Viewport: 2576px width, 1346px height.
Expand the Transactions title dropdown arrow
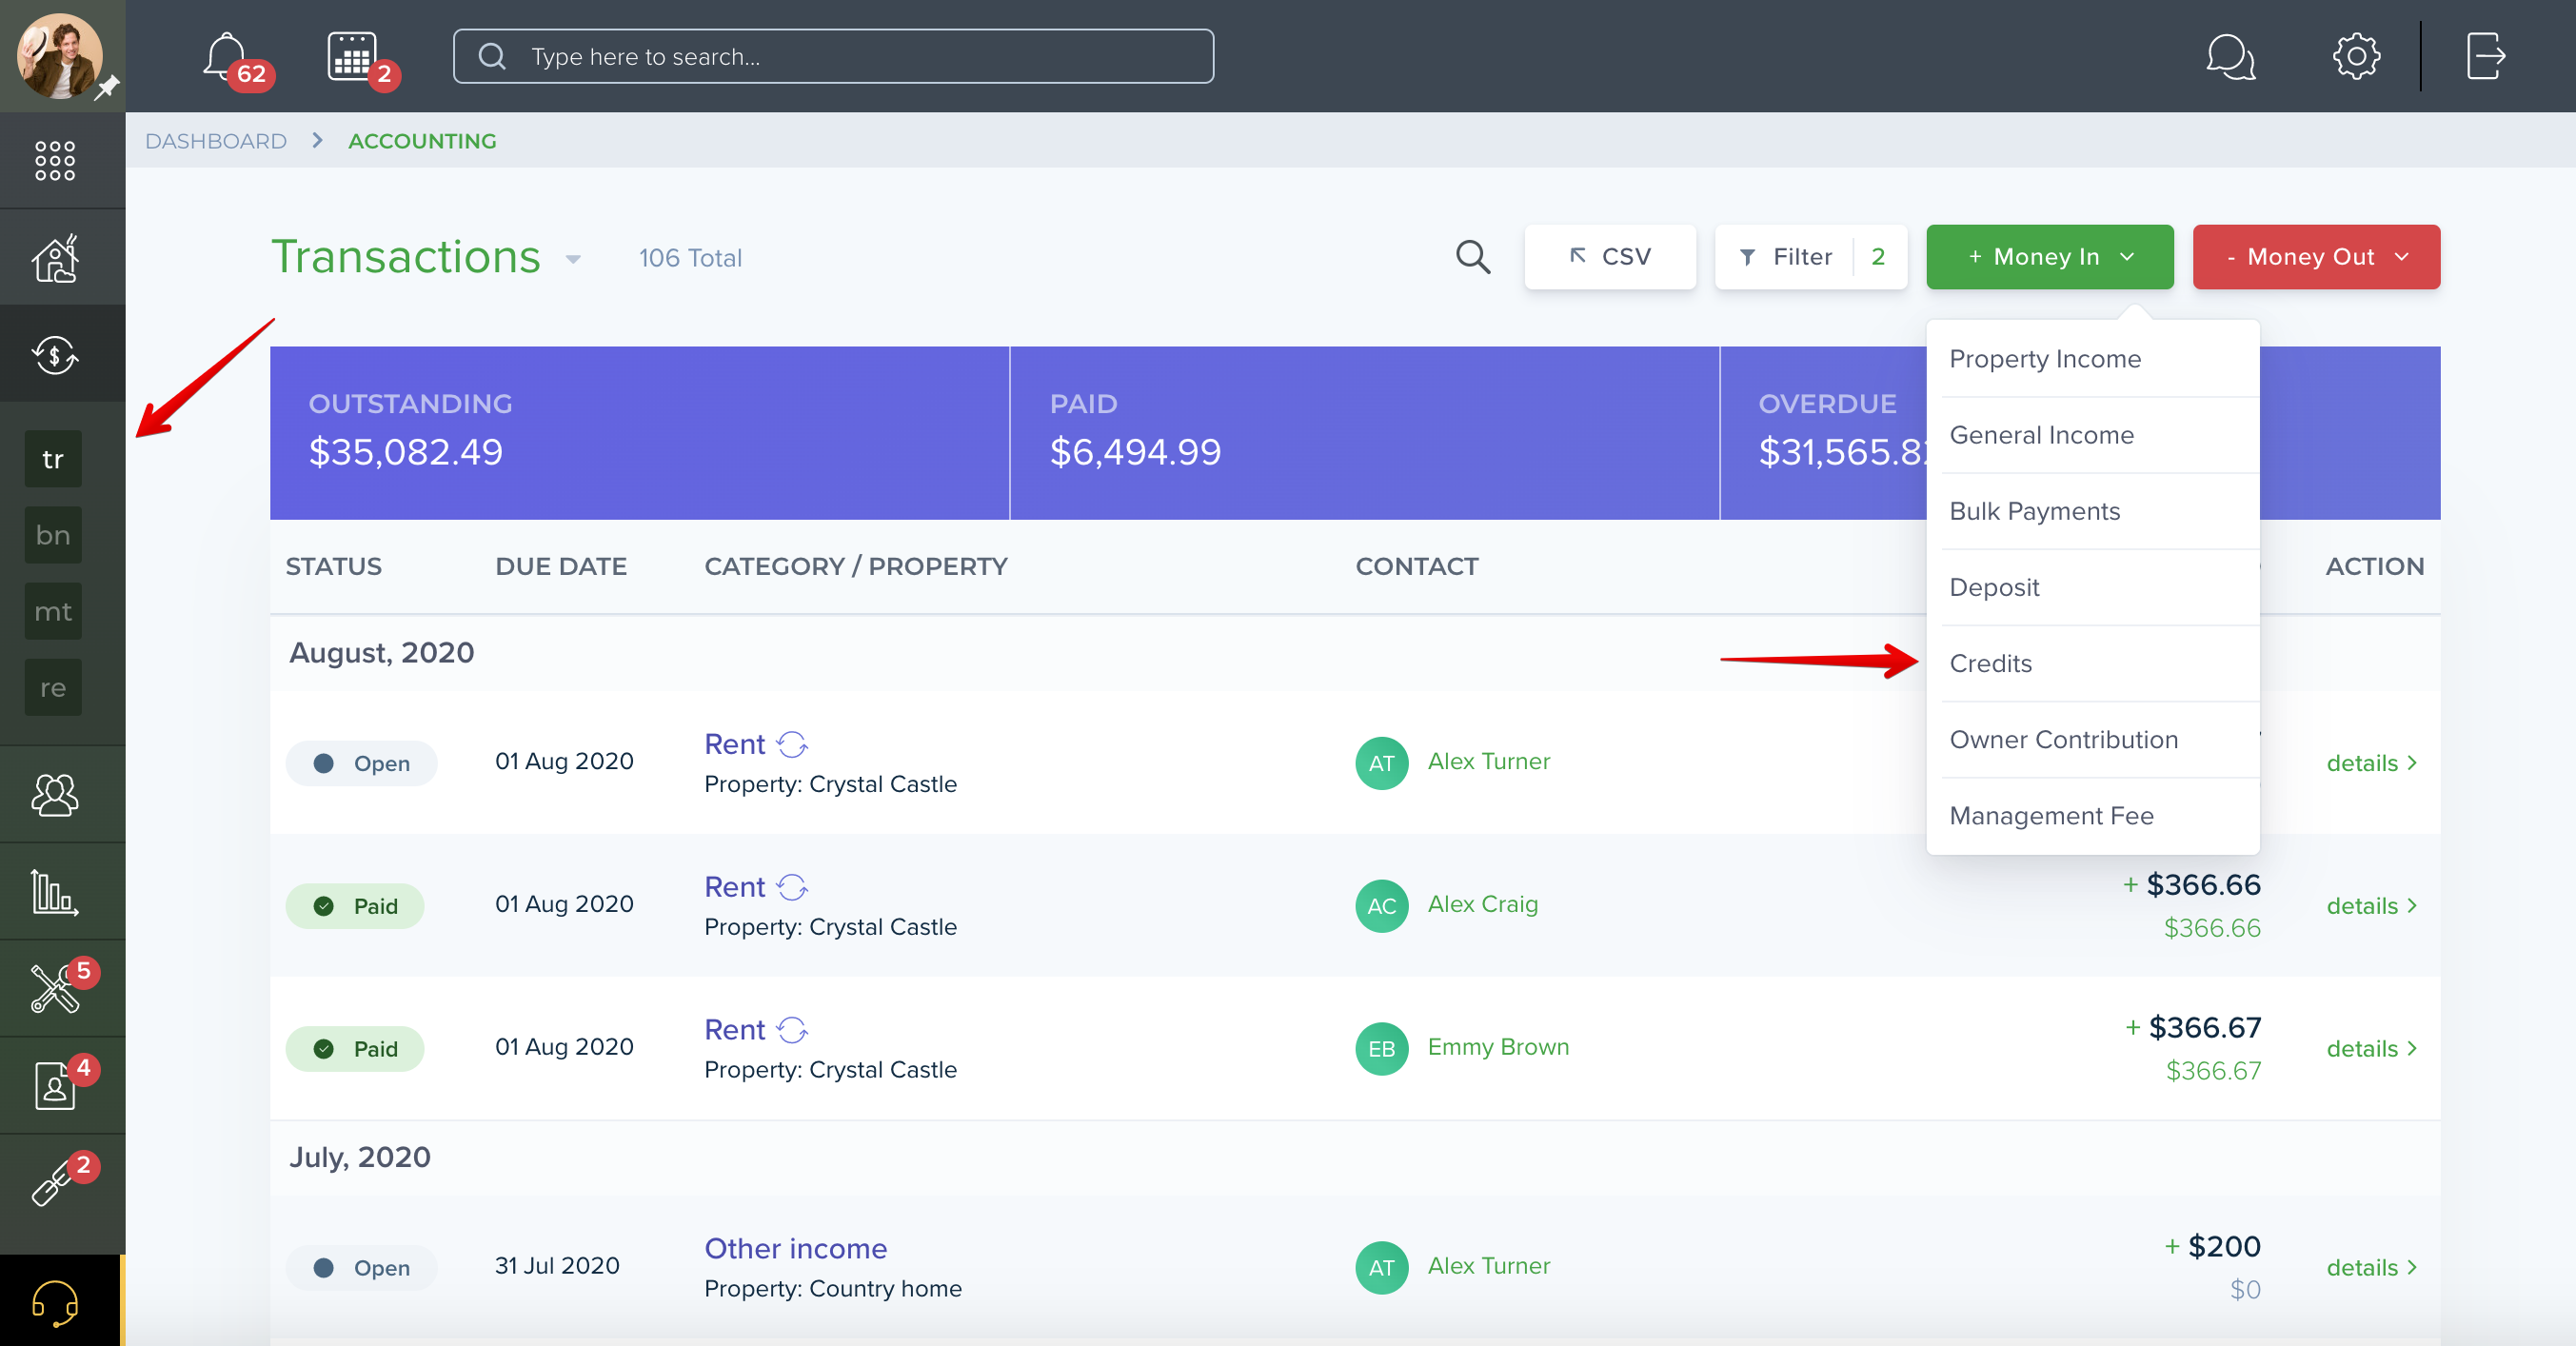coord(573,259)
